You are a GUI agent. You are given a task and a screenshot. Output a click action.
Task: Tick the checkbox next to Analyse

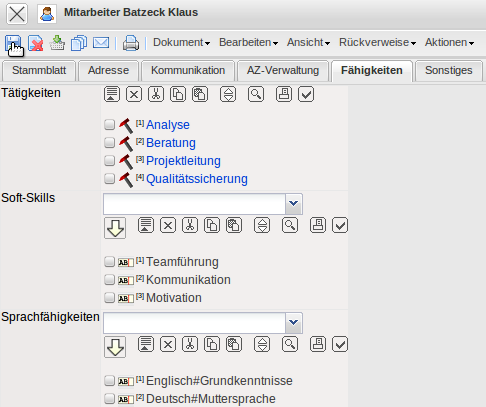[109, 125]
